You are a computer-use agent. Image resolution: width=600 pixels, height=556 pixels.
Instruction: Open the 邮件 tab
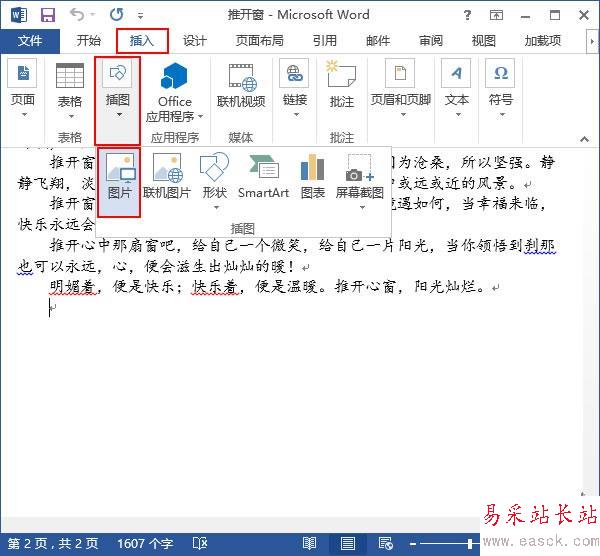tap(378, 41)
